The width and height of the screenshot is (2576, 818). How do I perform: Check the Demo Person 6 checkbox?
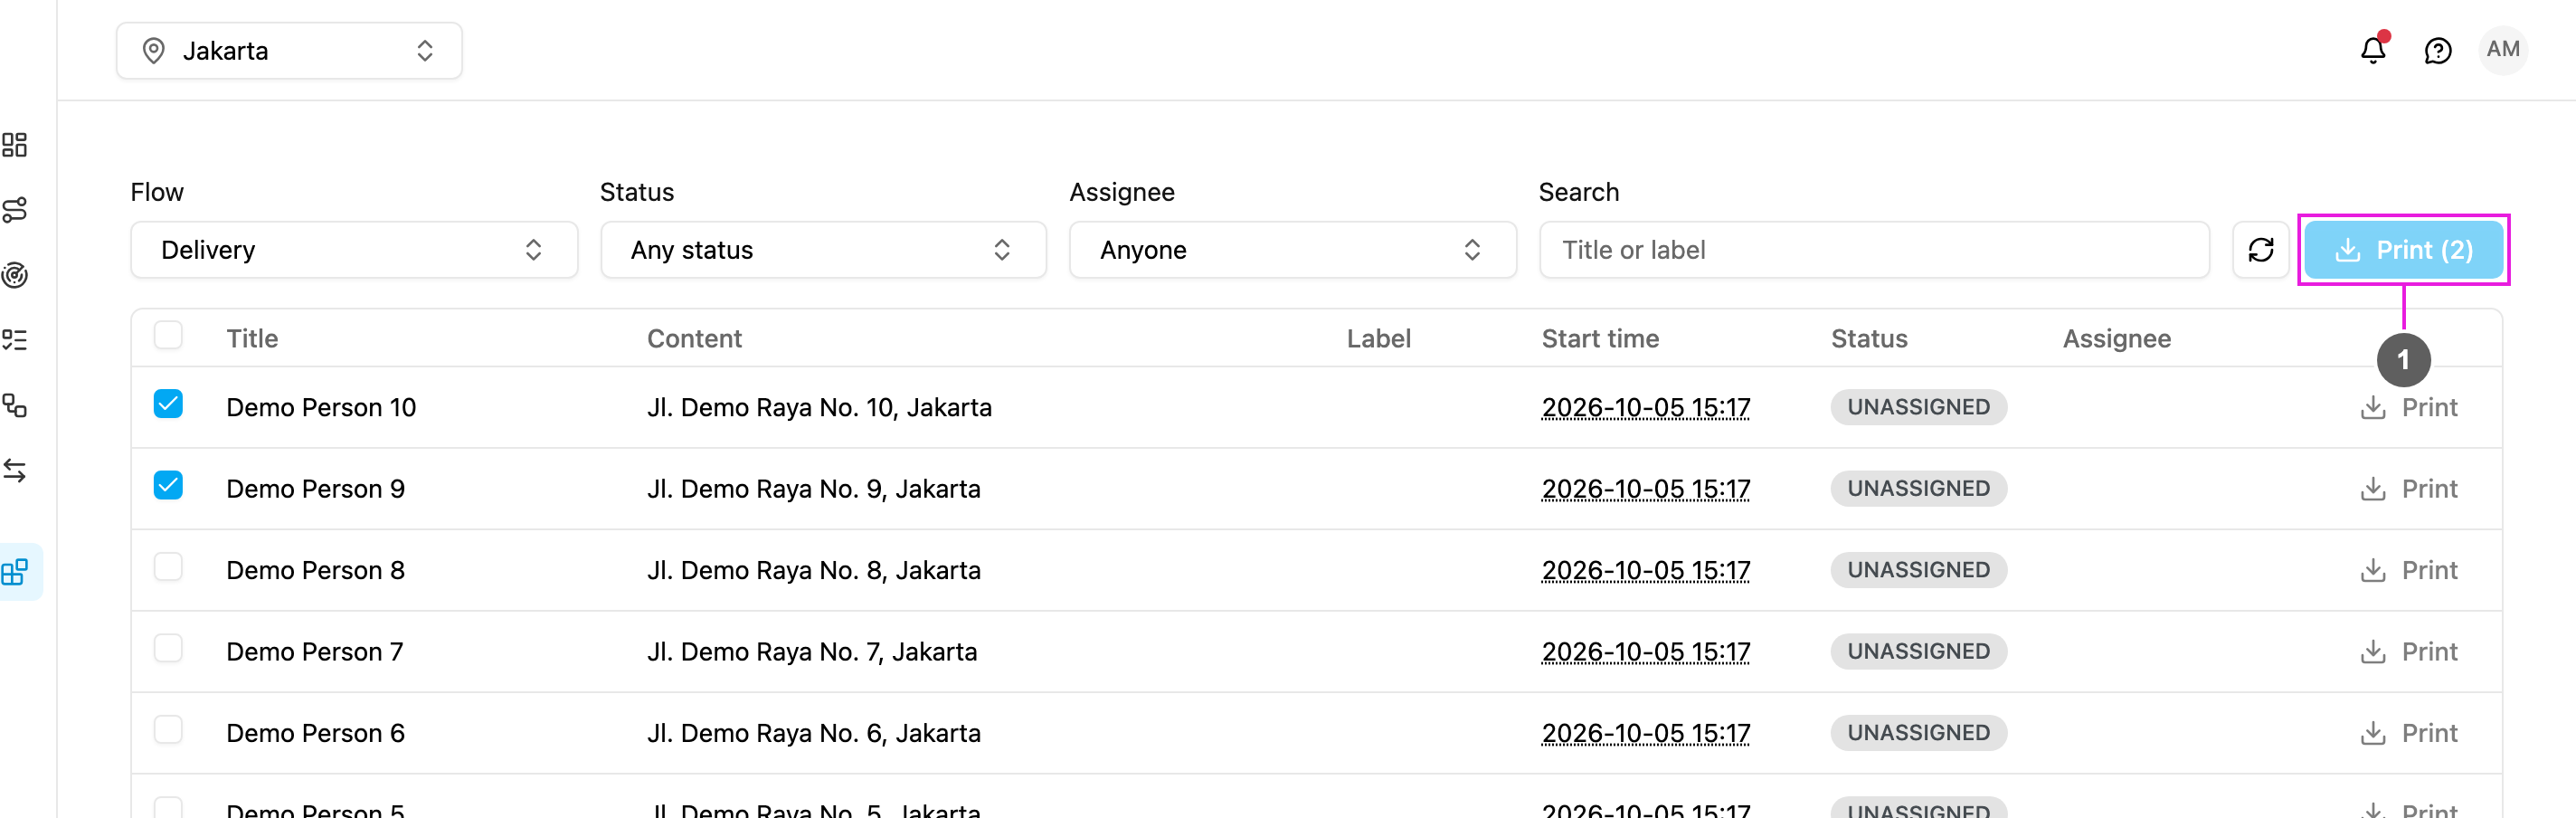[168, 730]
